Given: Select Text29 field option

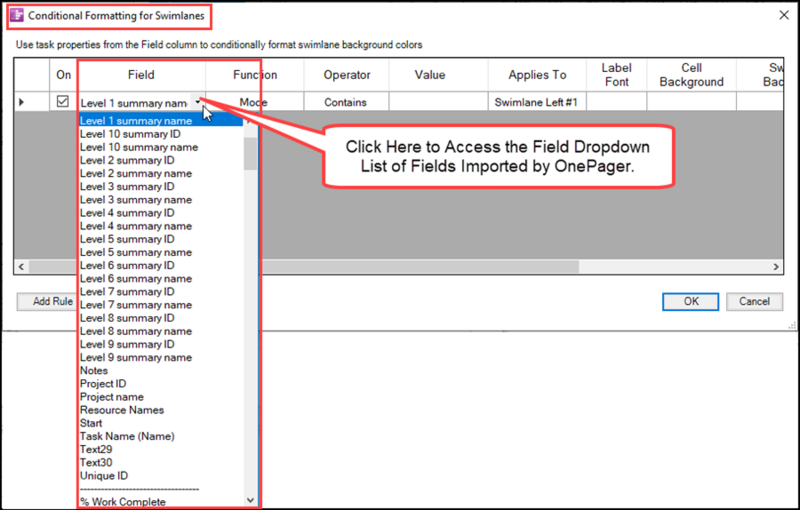Looking at the screenshot, I should (x=96, y=450).
